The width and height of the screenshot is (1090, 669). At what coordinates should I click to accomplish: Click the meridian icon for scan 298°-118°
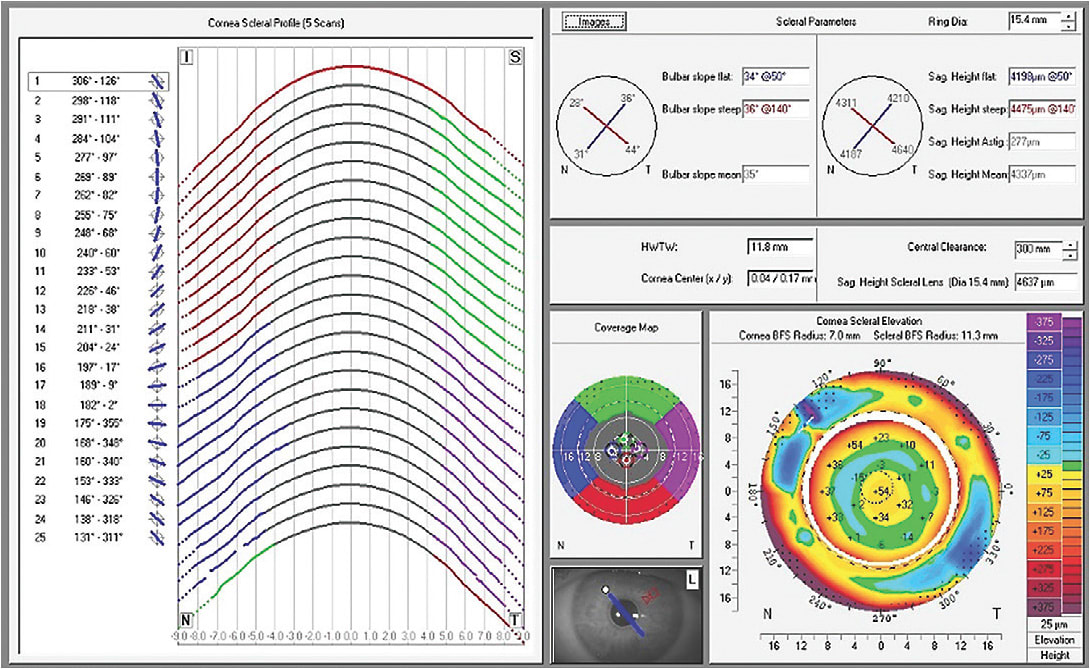(158, 101)
